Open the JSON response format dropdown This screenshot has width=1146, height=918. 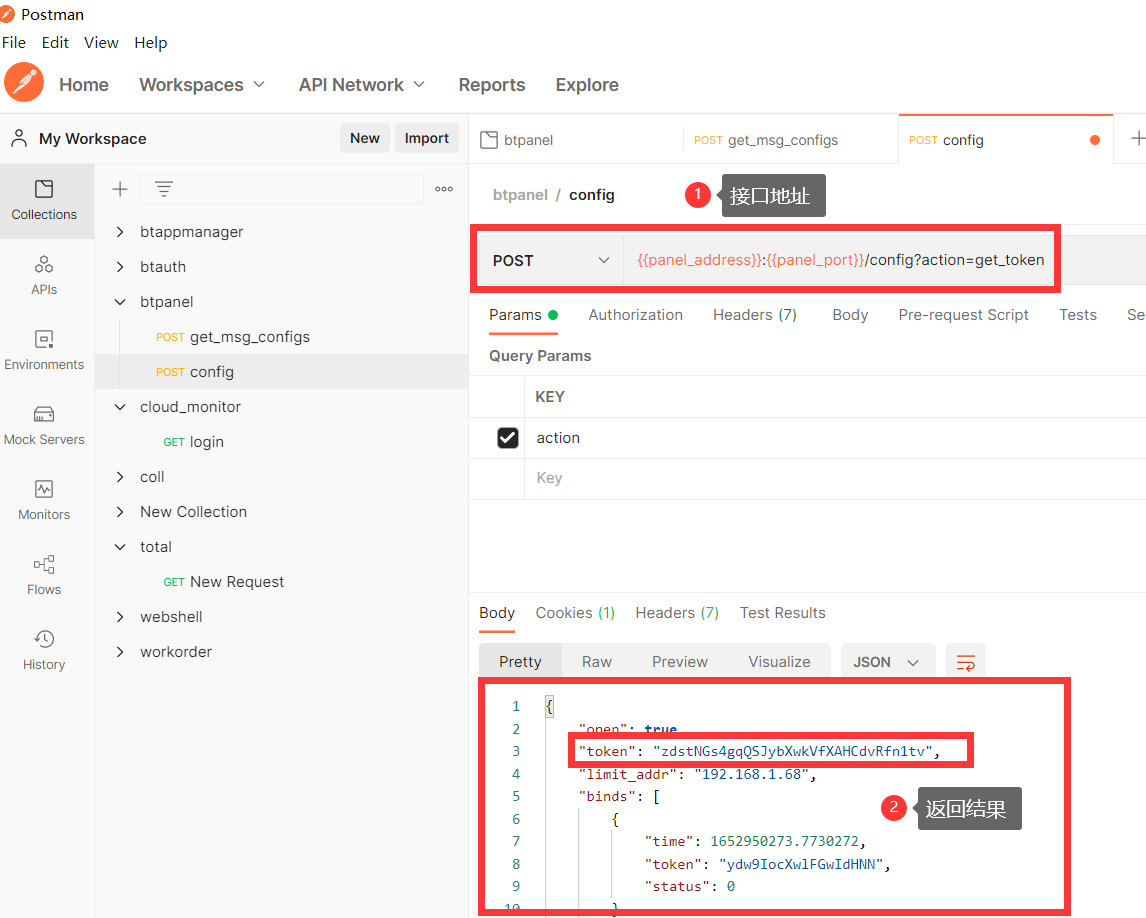[887, 662]
